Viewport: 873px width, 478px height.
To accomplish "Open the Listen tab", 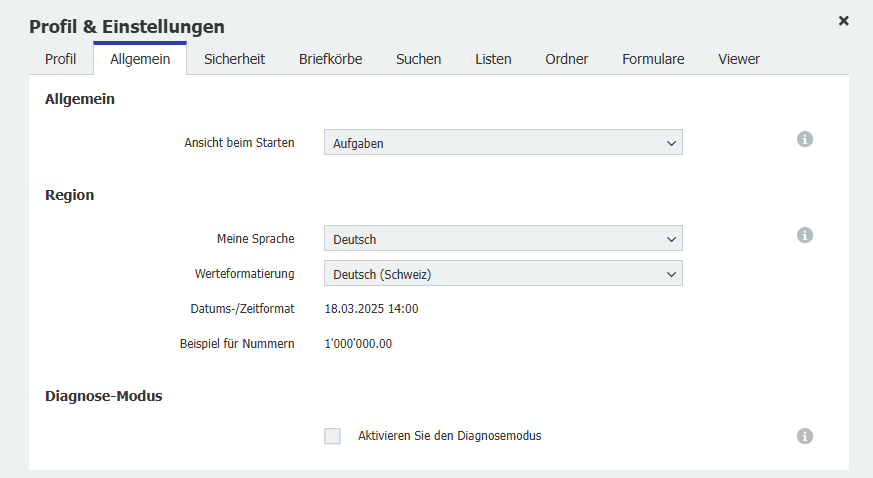I will tap(493, 59).
